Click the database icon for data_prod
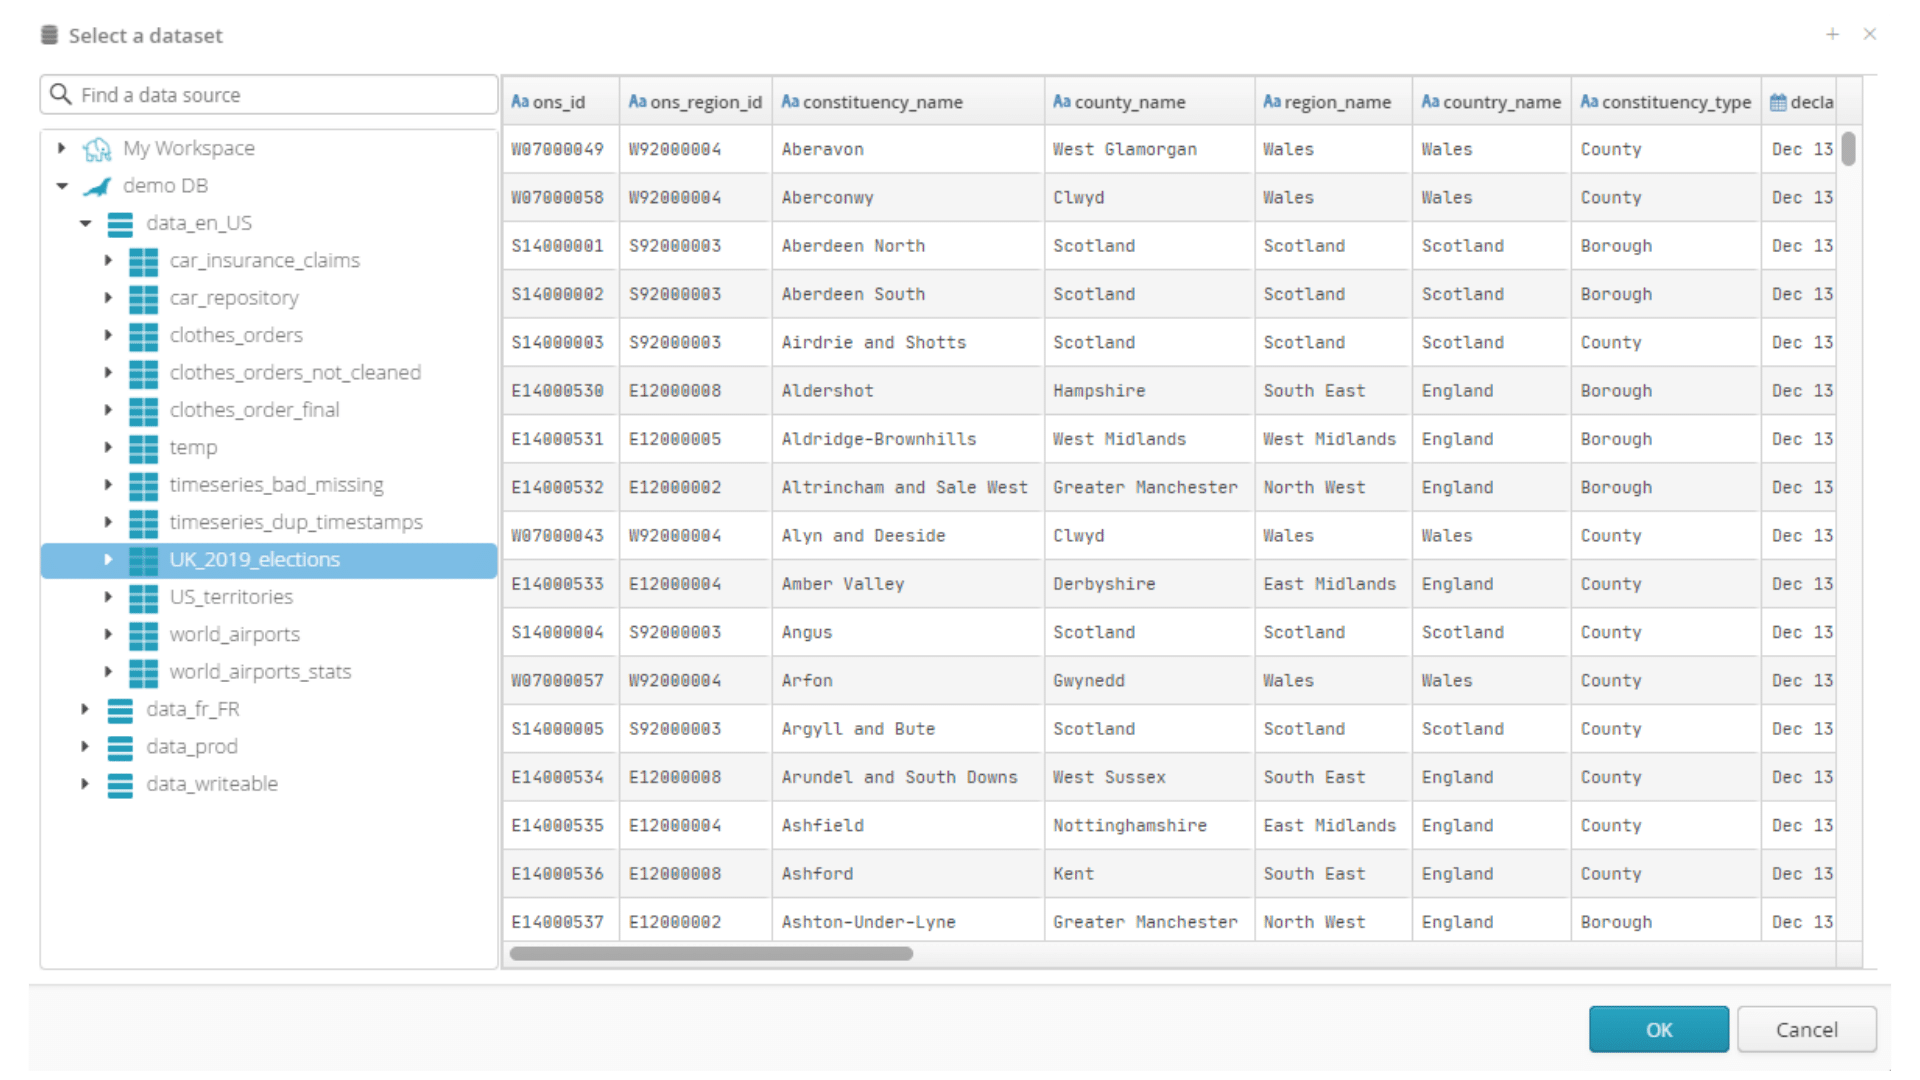The width and height of the screenshot is (1920, 1080). click(x=124, y=746)
